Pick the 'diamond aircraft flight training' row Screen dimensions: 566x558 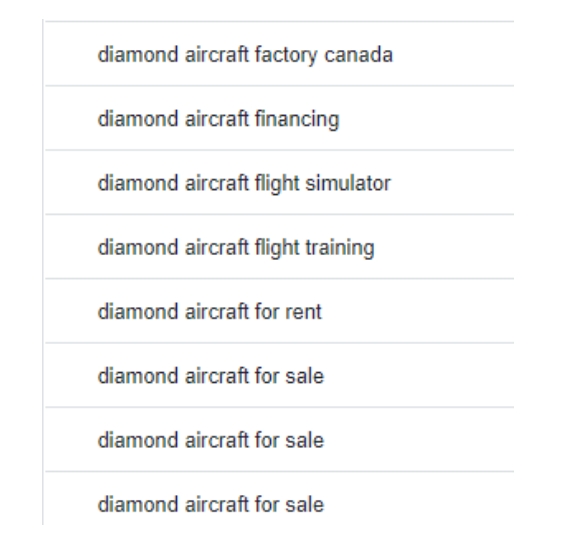(x=279, y=247)
